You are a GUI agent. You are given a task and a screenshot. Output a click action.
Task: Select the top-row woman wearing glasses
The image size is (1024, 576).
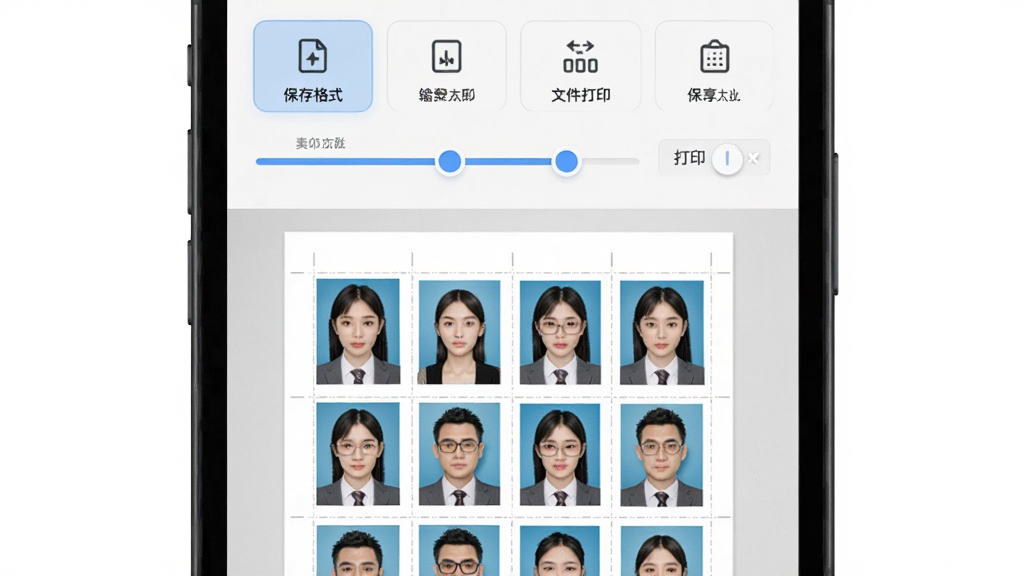point(560,332)
